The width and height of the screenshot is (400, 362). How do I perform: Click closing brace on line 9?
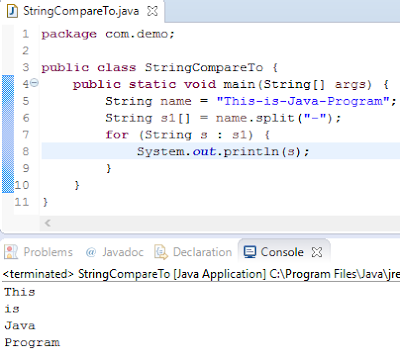(x=108, y=168)
